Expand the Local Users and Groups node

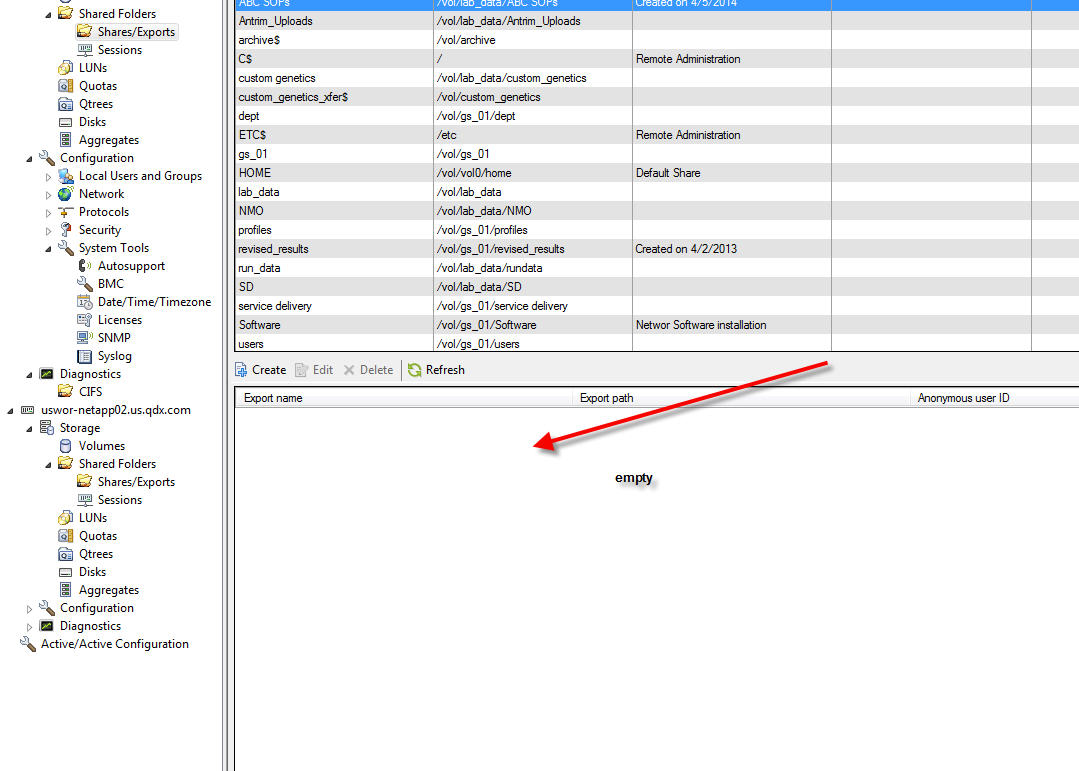point(48,177)
